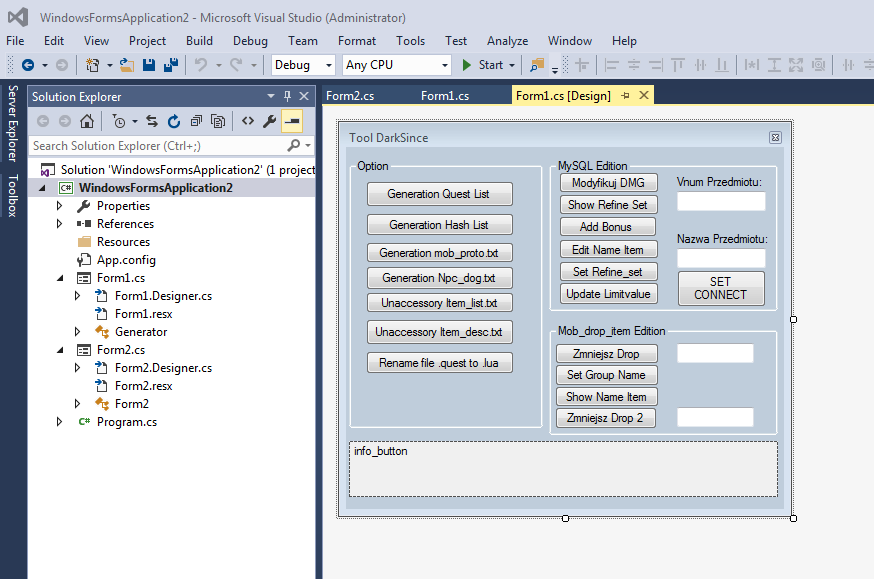Click the Nazwa Przedmiotu text box
Image resolution: width=874 pixels, height=579 pixels.
tap(721, 258)
